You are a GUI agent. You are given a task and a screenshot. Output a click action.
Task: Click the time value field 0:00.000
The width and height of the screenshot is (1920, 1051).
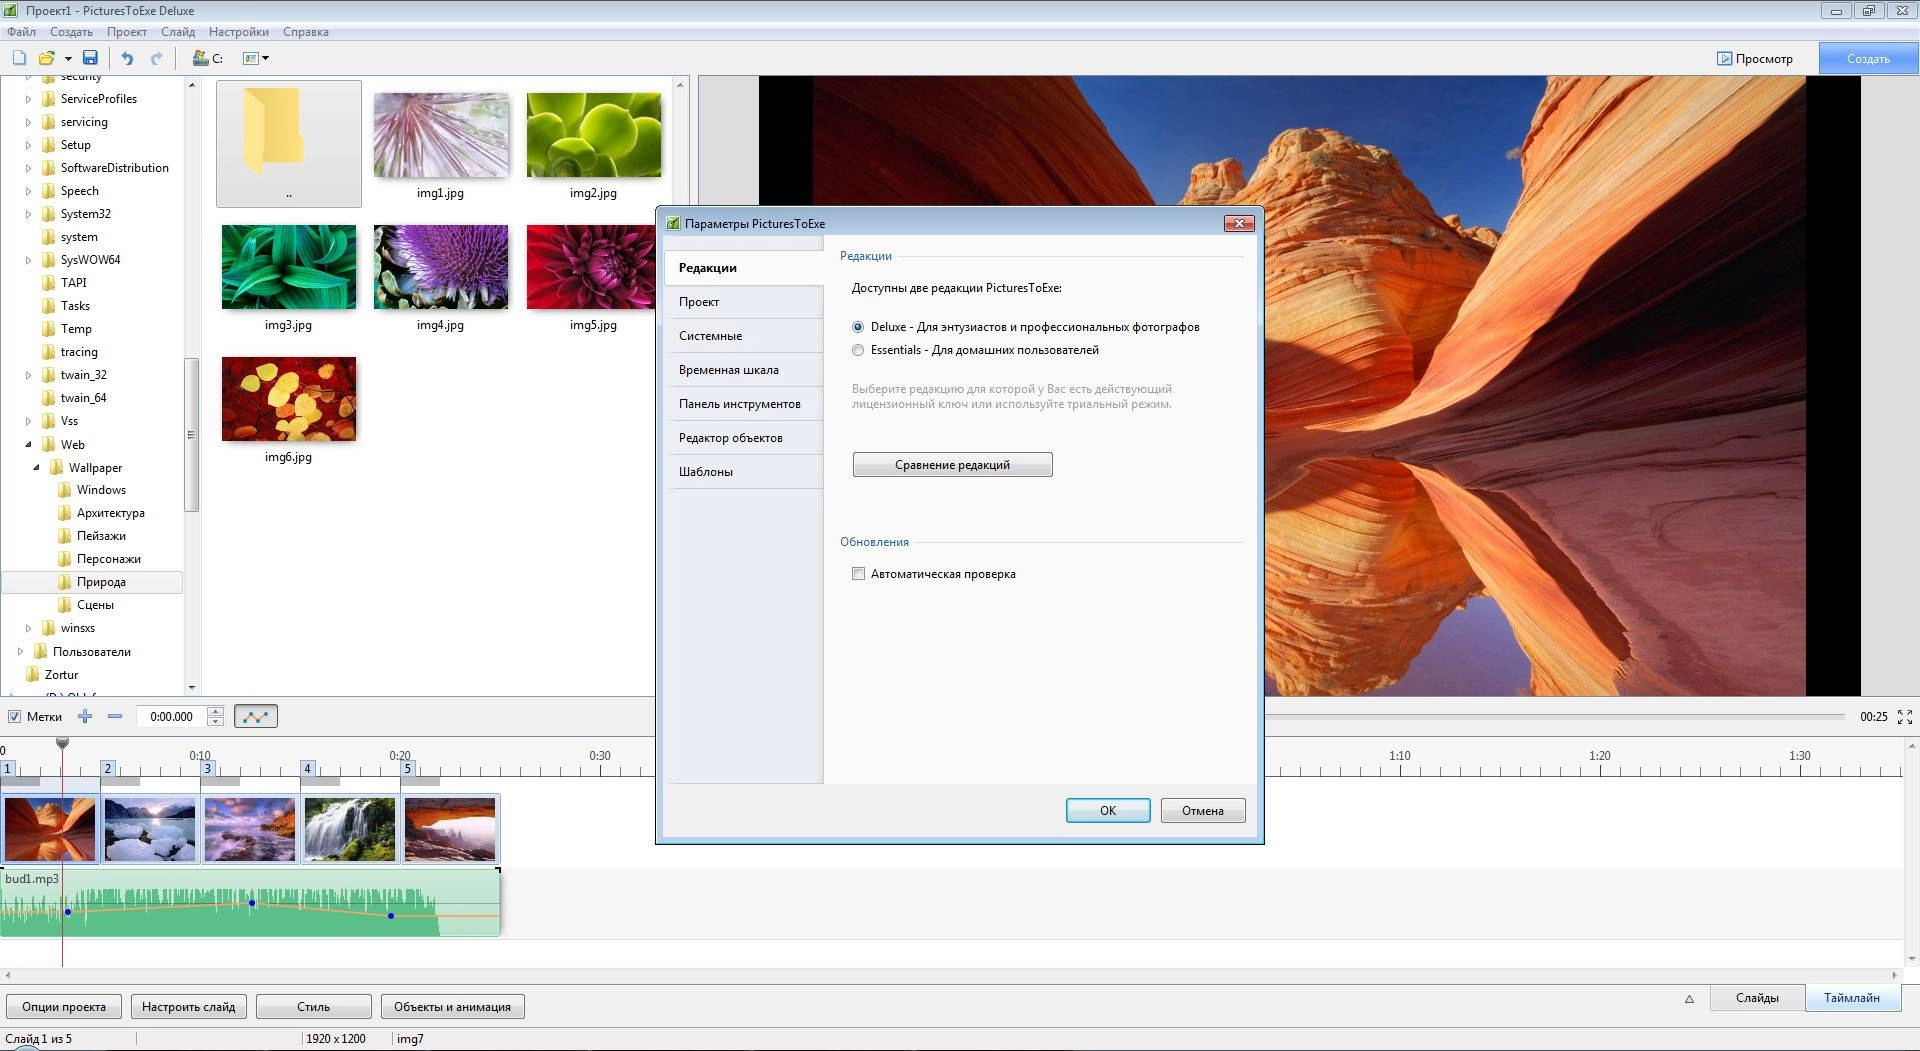point(171,716)
